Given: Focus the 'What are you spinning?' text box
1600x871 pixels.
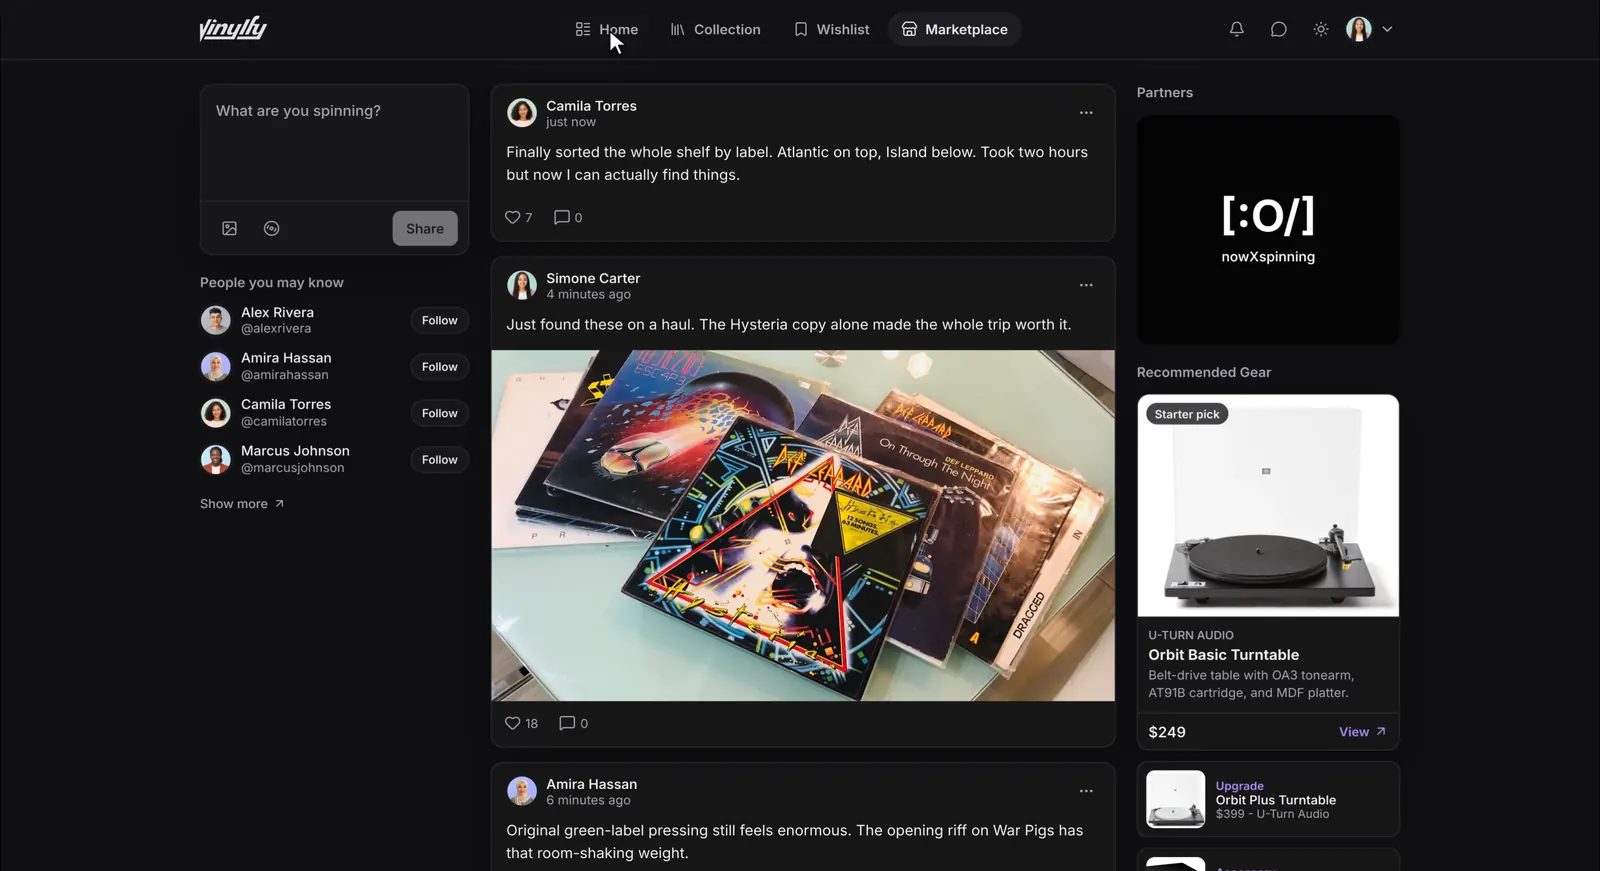Looking at the screenshot, I should pos(334,143).
